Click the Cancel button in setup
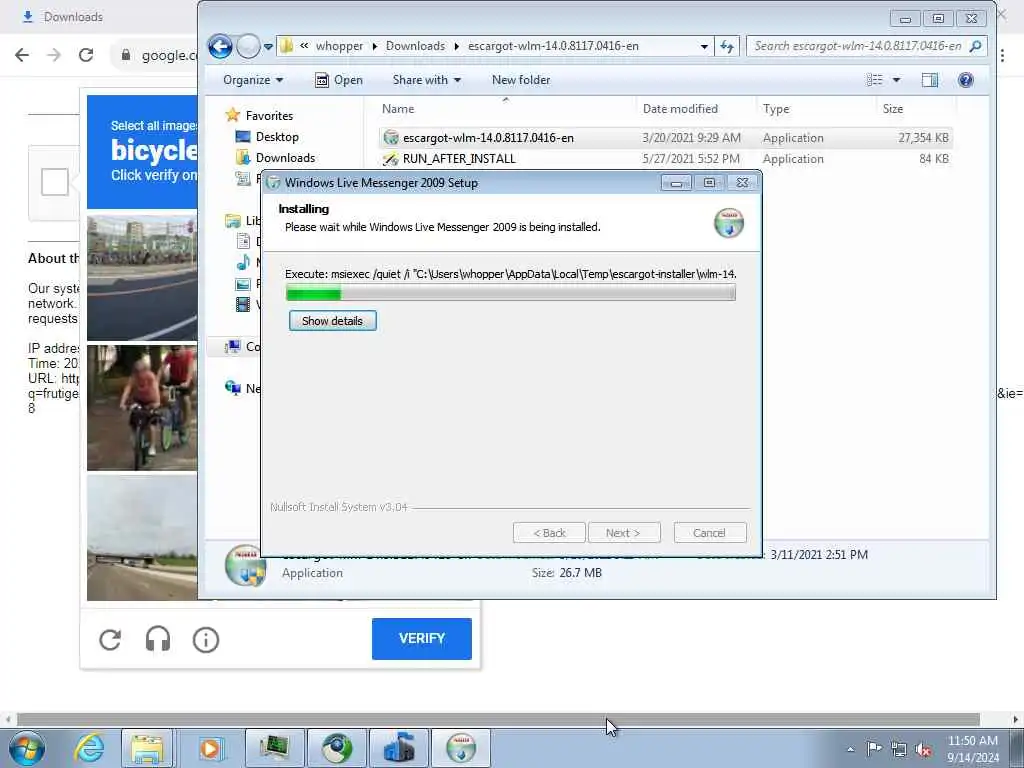Viewport: 1024px width, 768px height. tap(709, 533)
